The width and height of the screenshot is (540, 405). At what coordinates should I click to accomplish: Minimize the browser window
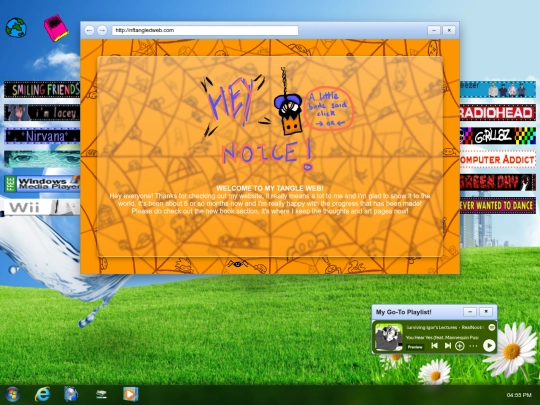(x=434, y=30)
